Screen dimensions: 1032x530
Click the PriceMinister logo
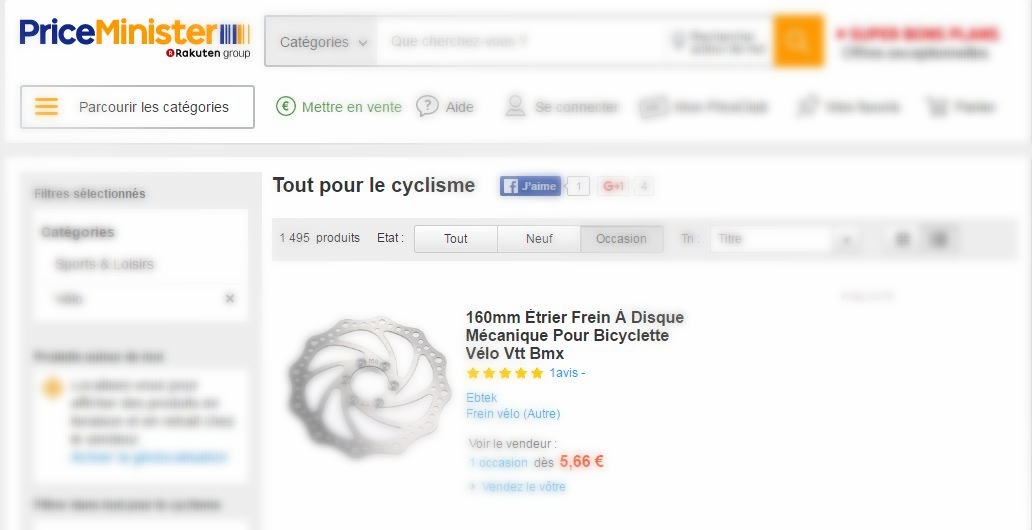point(135,39)
